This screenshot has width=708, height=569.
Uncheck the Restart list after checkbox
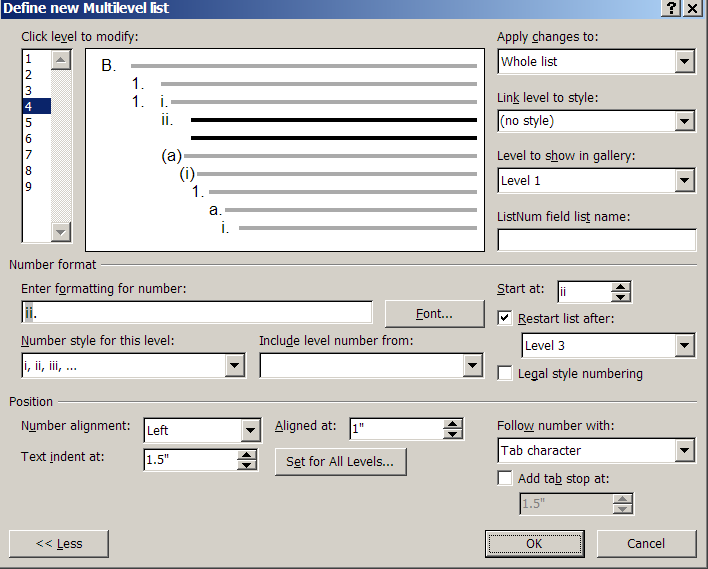coord(505,318)
